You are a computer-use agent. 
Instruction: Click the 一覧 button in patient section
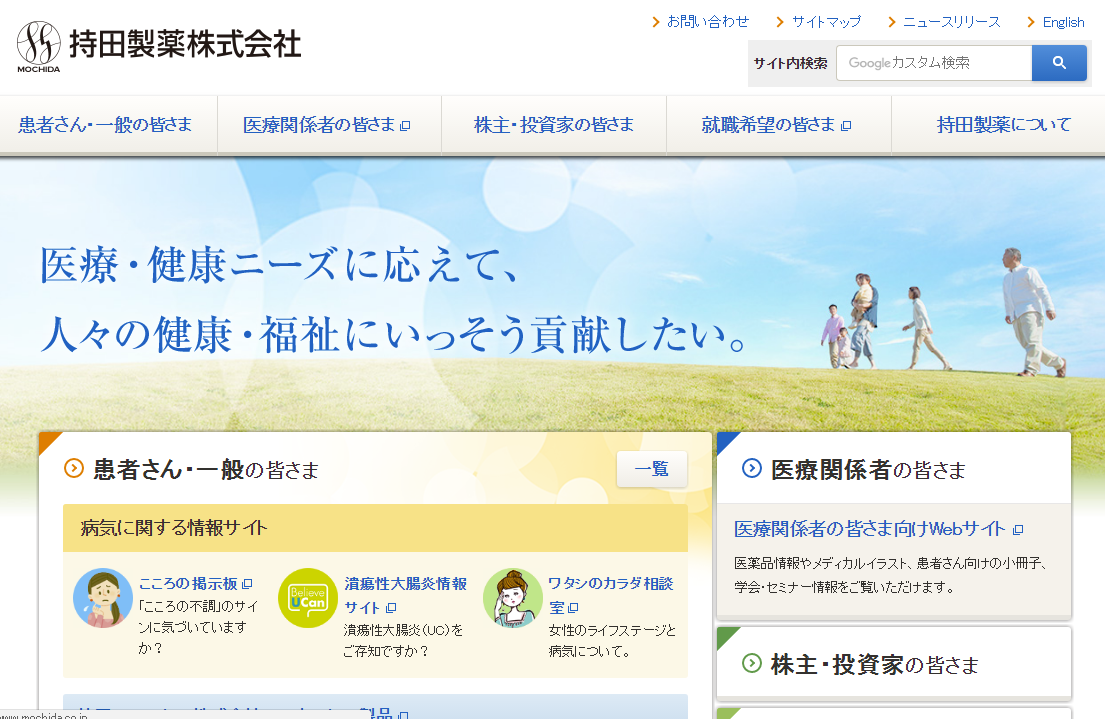pos(652,469)
